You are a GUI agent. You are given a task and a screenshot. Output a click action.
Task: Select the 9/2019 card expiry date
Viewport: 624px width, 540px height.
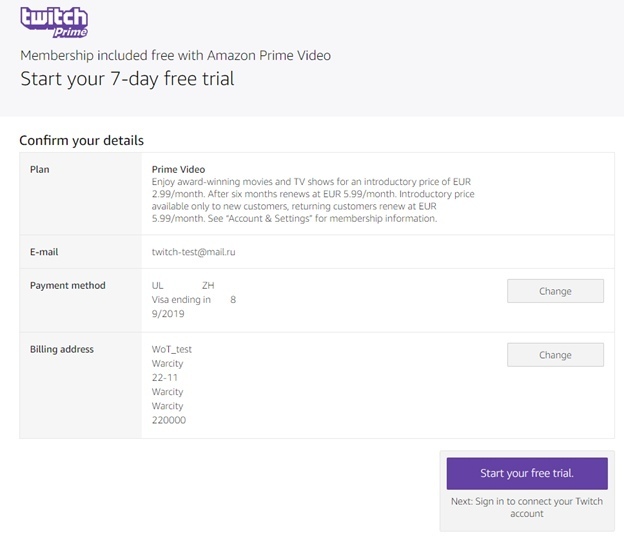[168, 313]
